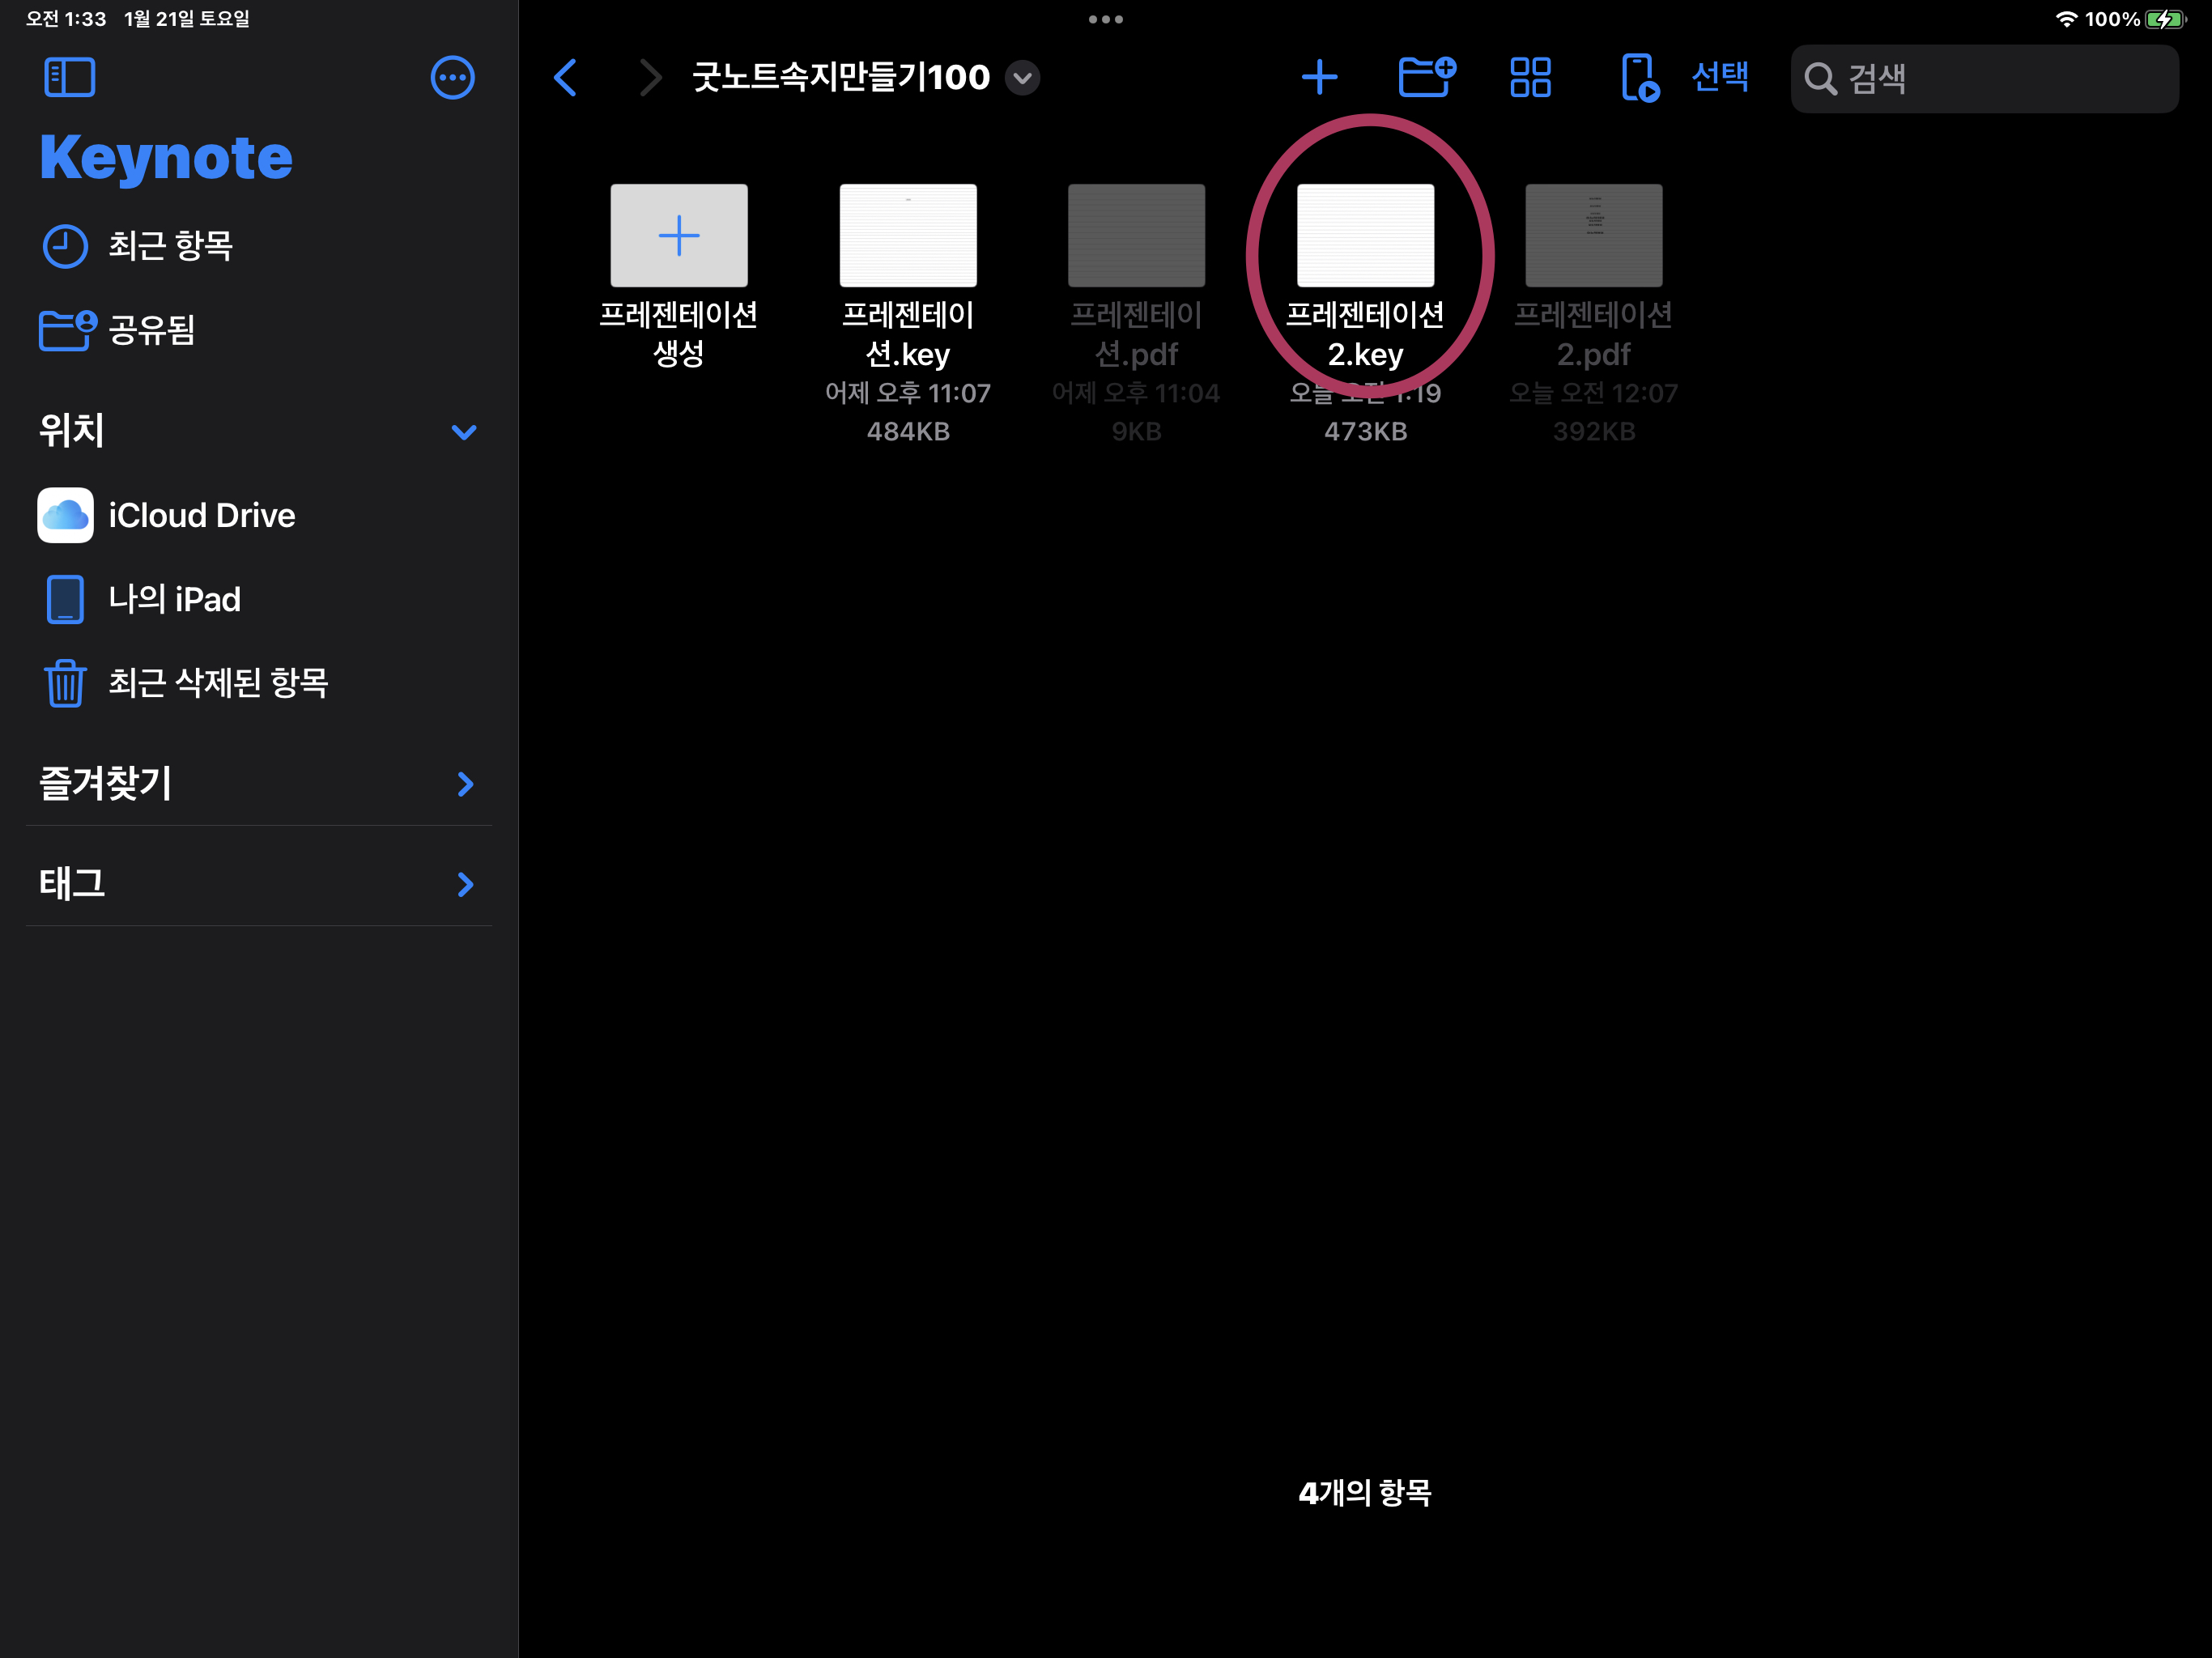Focus the 검색 search field
Viewport: 2212px width, 1658px height.
tap(1984, 78)
